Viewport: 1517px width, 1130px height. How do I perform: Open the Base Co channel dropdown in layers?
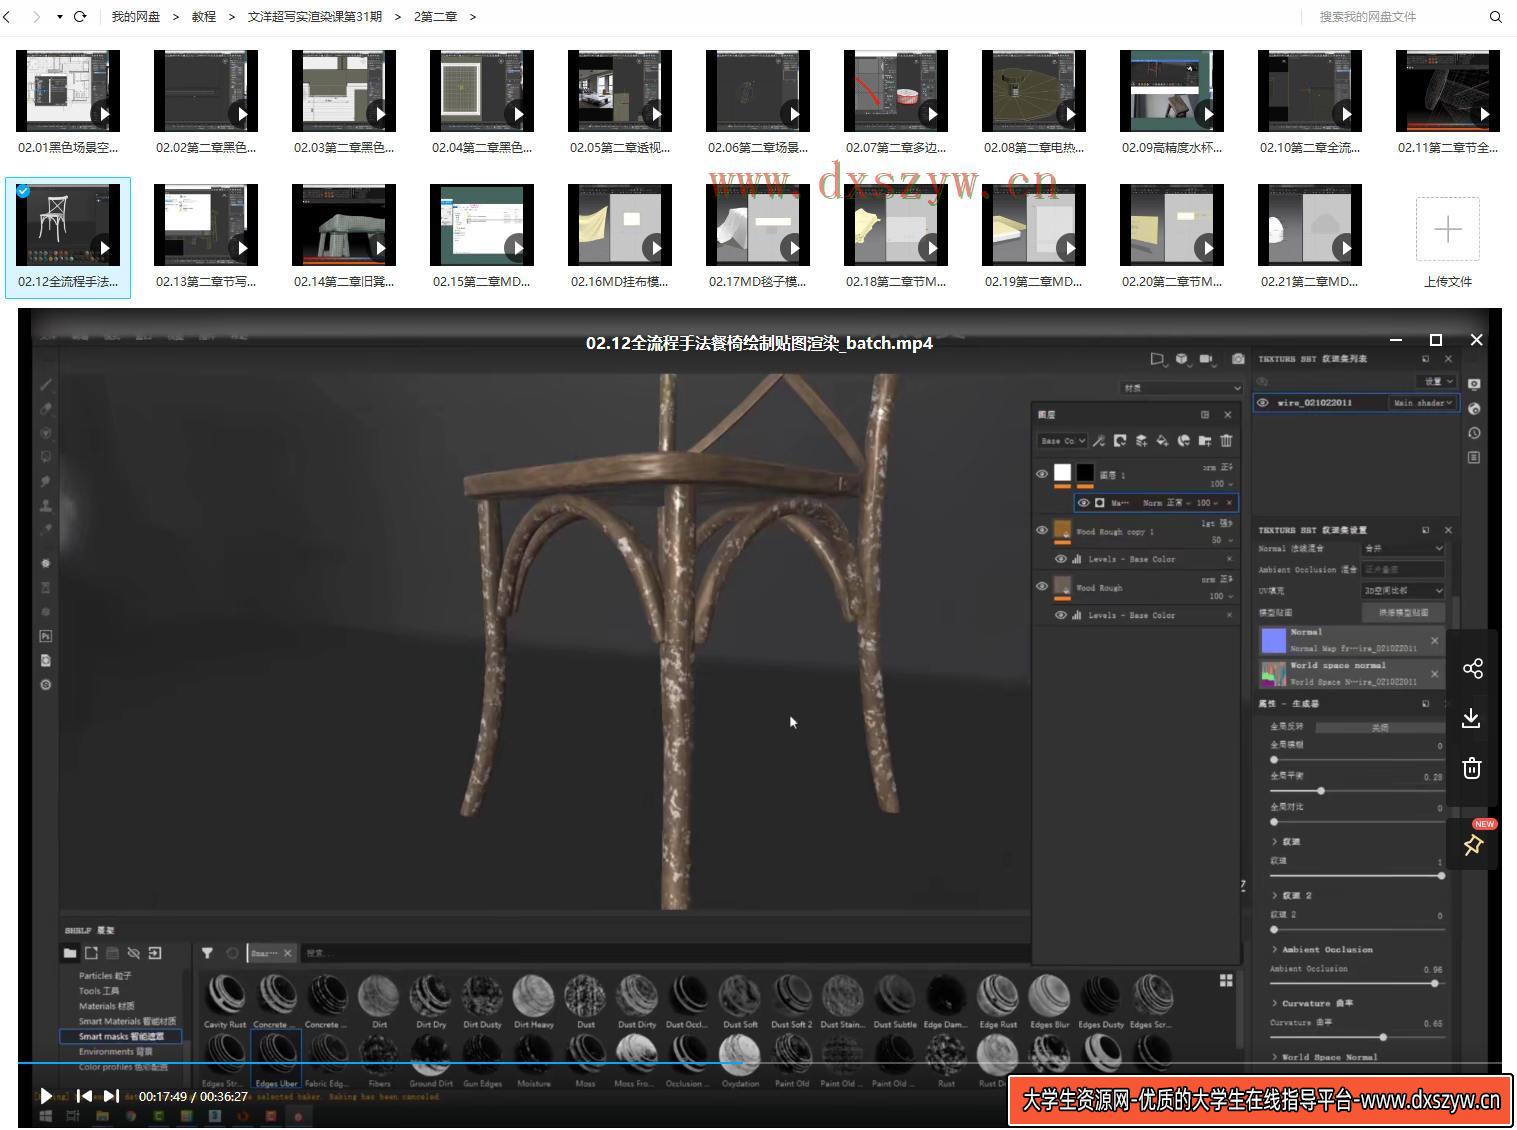tap(1062, 441)
